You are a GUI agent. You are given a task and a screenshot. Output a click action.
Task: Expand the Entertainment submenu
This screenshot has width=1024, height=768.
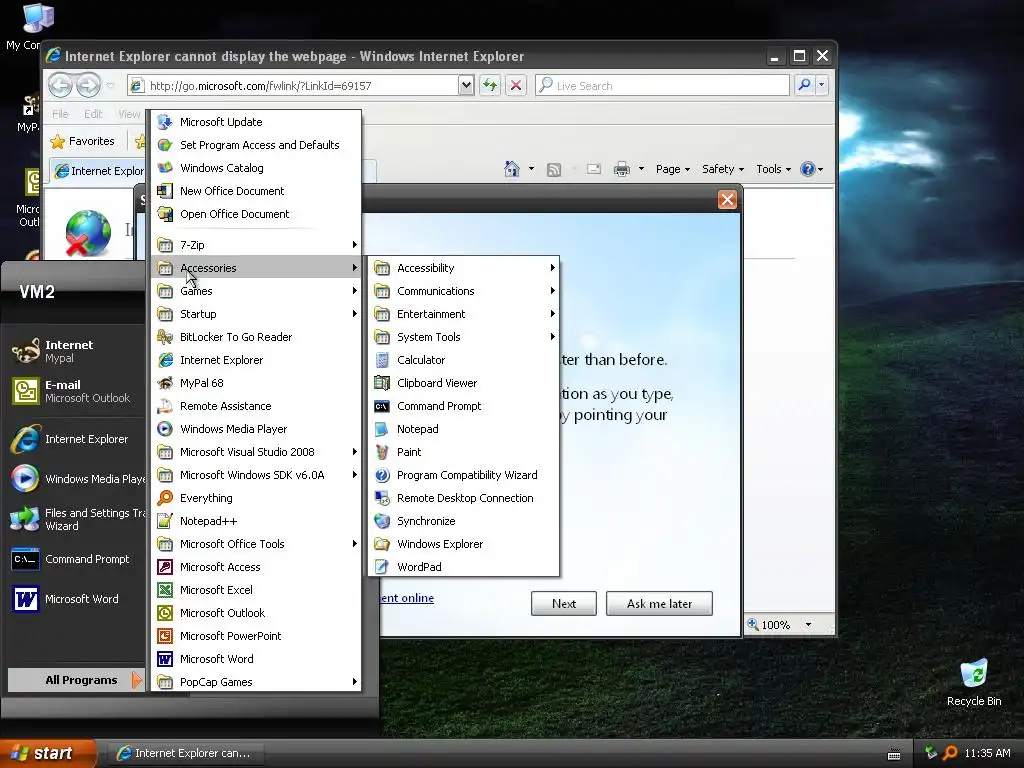[x=464, y=314]
